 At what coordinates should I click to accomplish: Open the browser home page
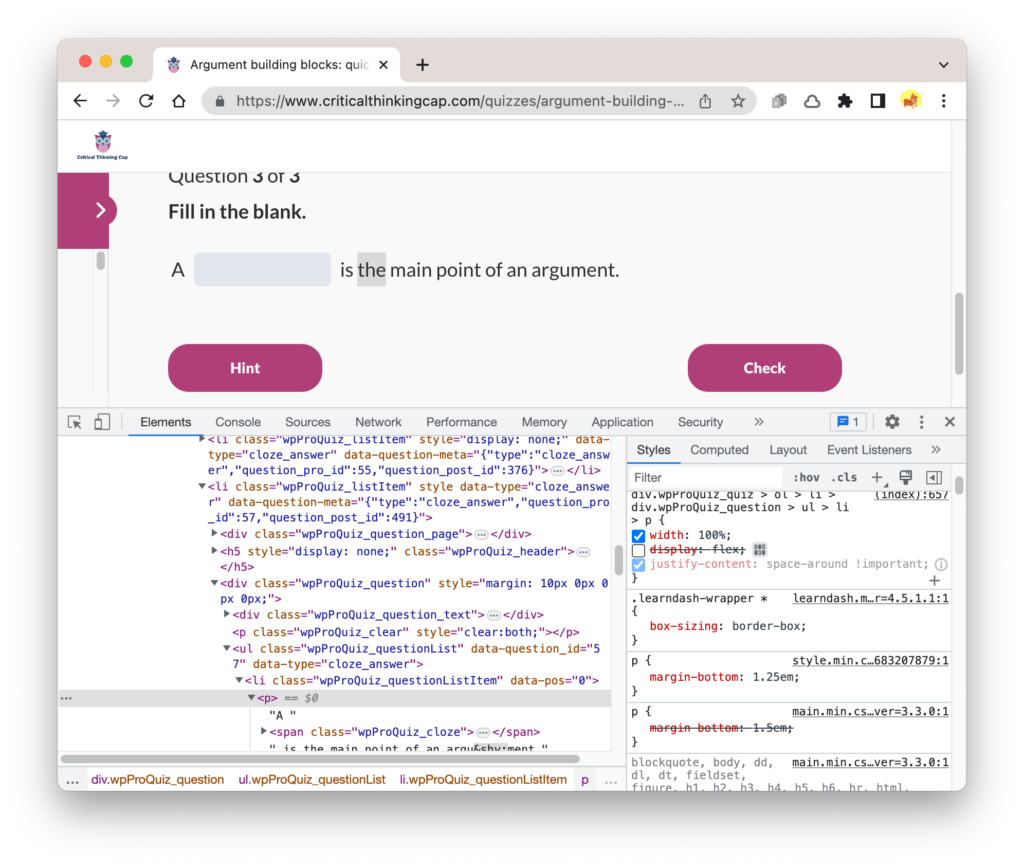click(179, 101)
